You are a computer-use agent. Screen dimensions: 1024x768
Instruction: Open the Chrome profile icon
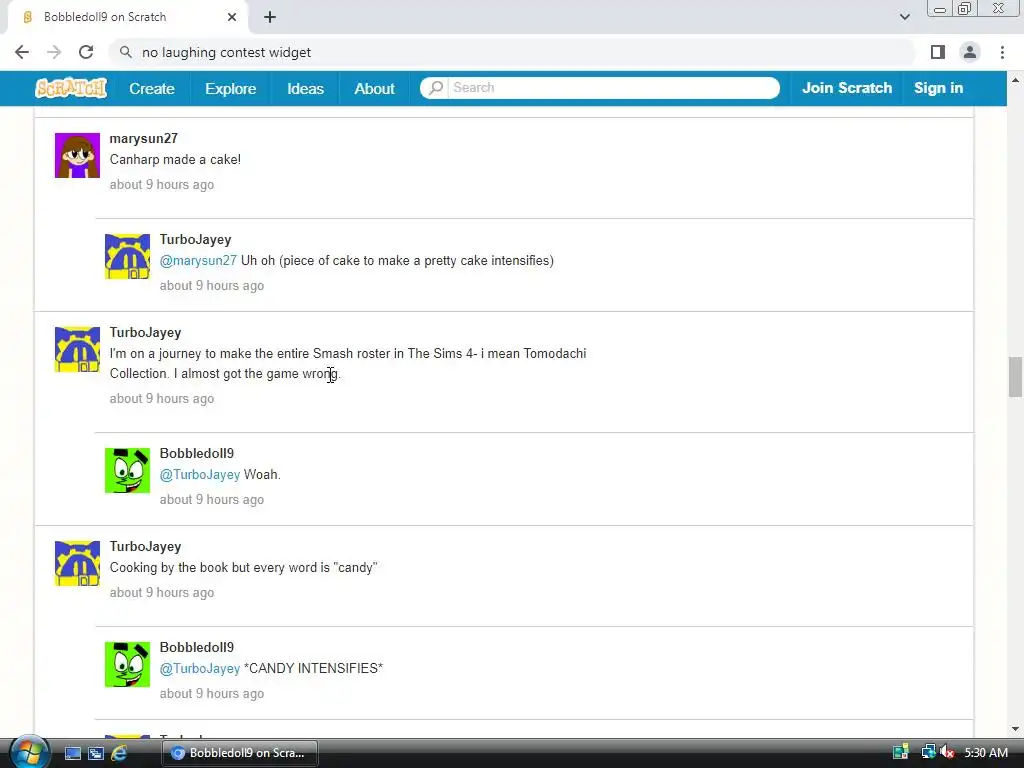pyautogui.click(x=970, y=52)
